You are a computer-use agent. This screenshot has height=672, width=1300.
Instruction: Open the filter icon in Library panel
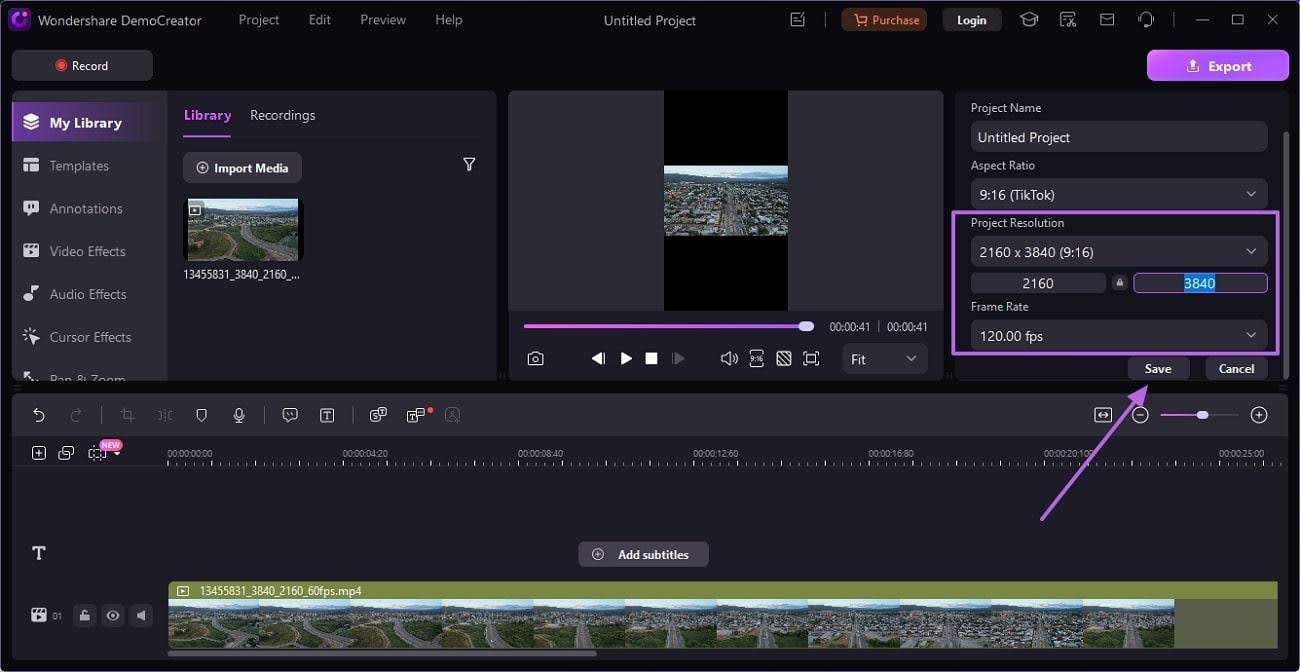[469, 164]
